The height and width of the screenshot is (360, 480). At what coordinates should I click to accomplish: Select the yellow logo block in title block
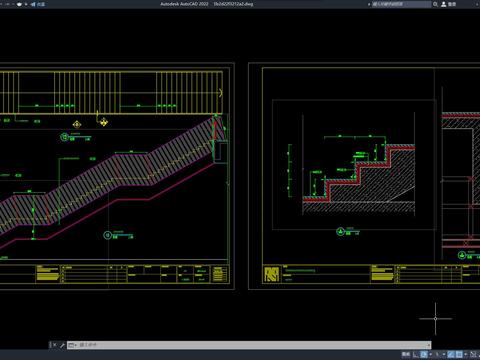(x=271, y=274)
